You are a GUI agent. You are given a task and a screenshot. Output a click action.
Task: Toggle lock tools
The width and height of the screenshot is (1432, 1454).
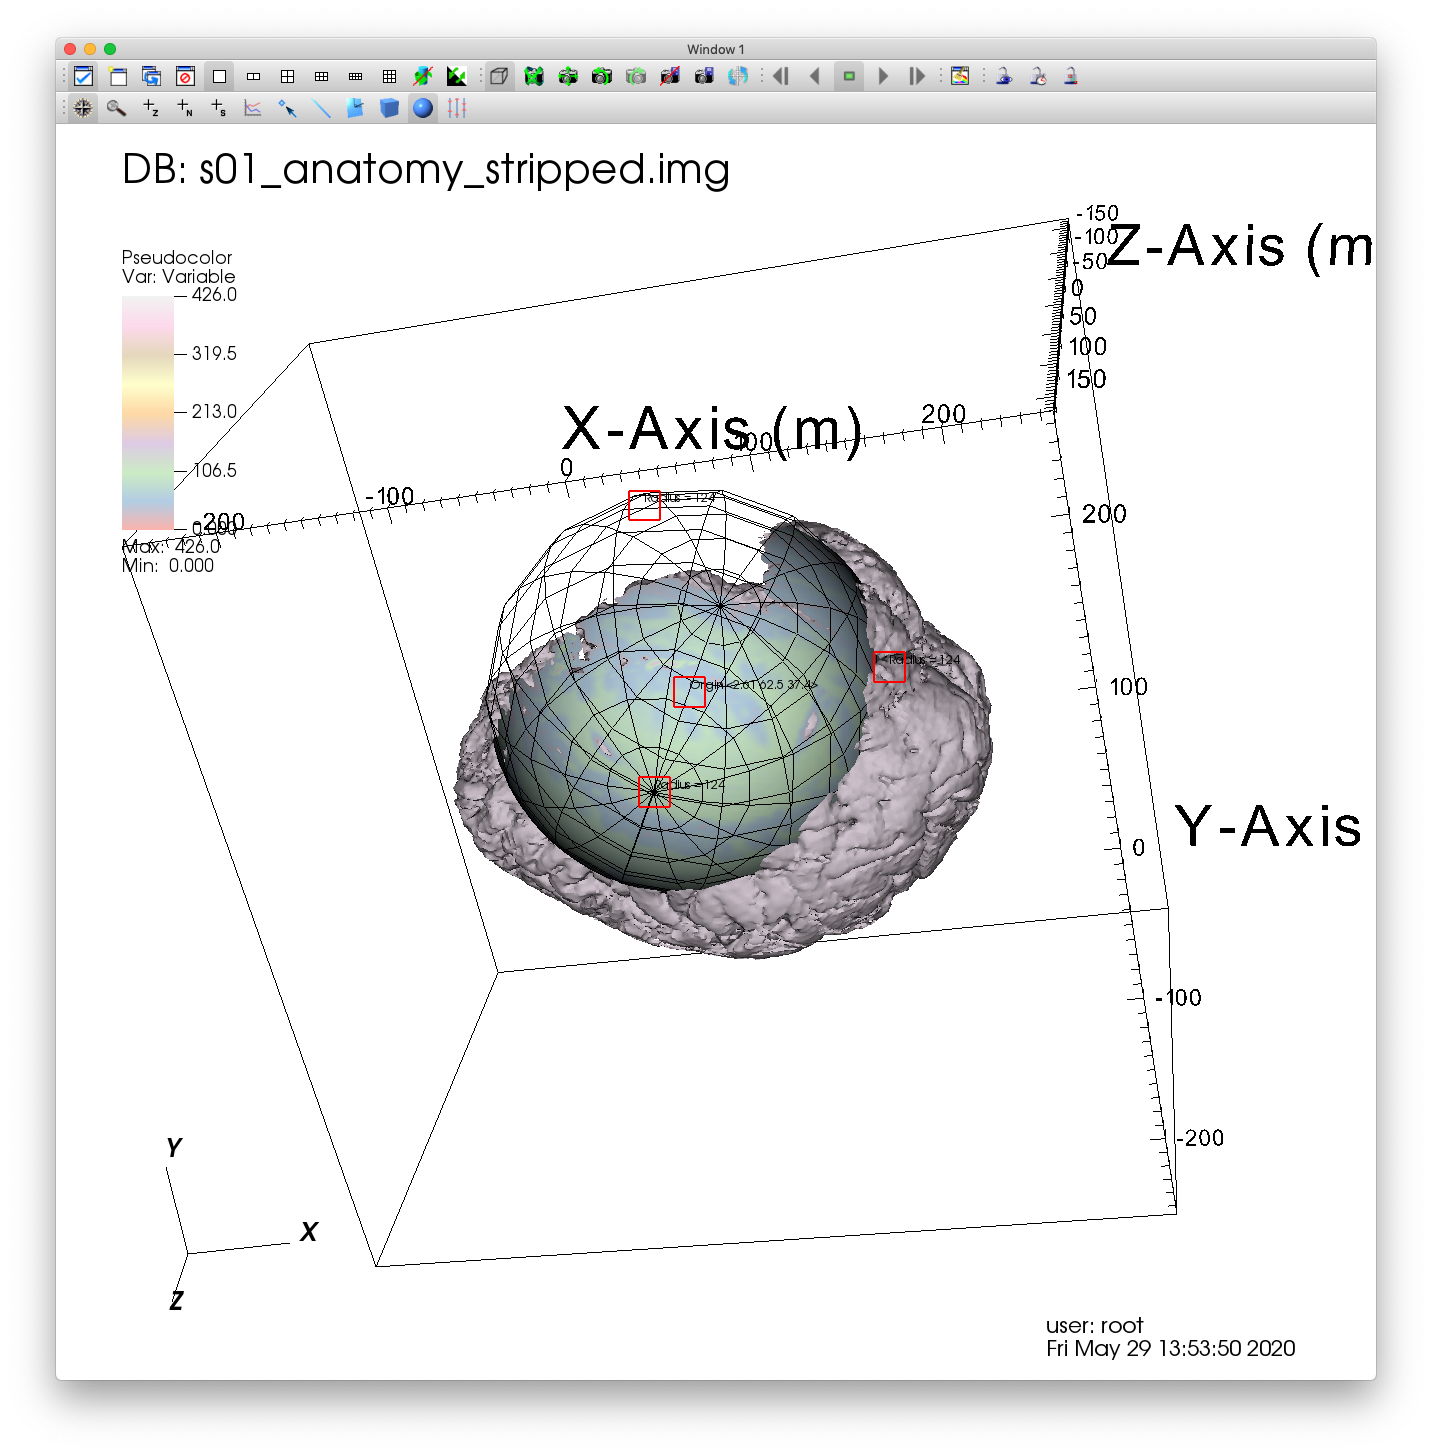[x=1071, y=76]
